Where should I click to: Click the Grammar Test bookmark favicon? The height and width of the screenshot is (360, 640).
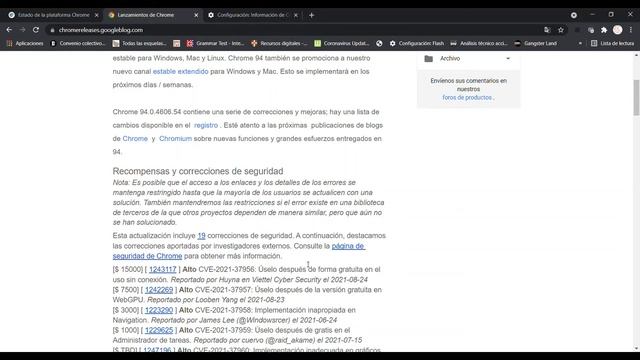pos(190,43)
